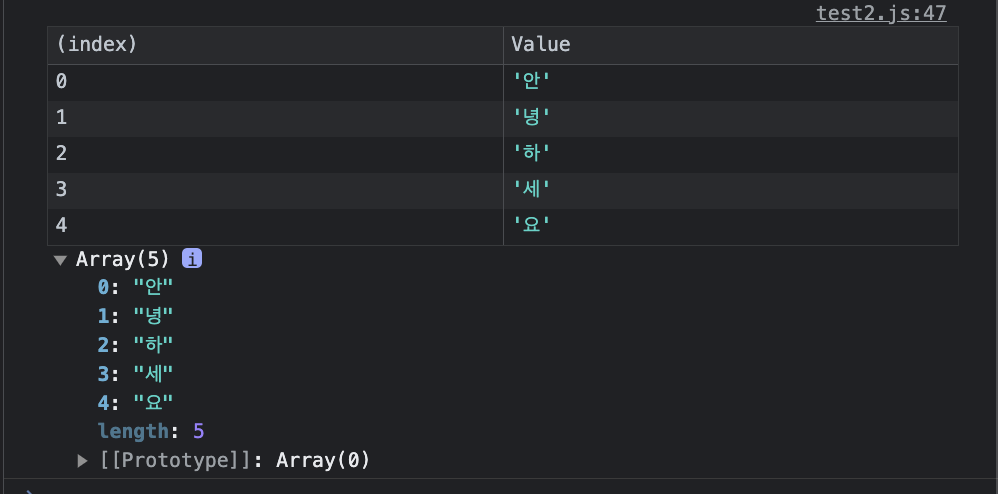This screenshot has height=494, width=998.
Task: Expand the [[Prototype]] entry
Action: (x=82, y=460)
